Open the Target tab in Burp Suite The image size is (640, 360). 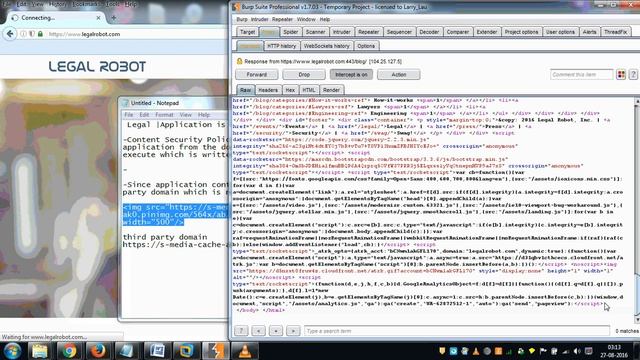point(247,32)
